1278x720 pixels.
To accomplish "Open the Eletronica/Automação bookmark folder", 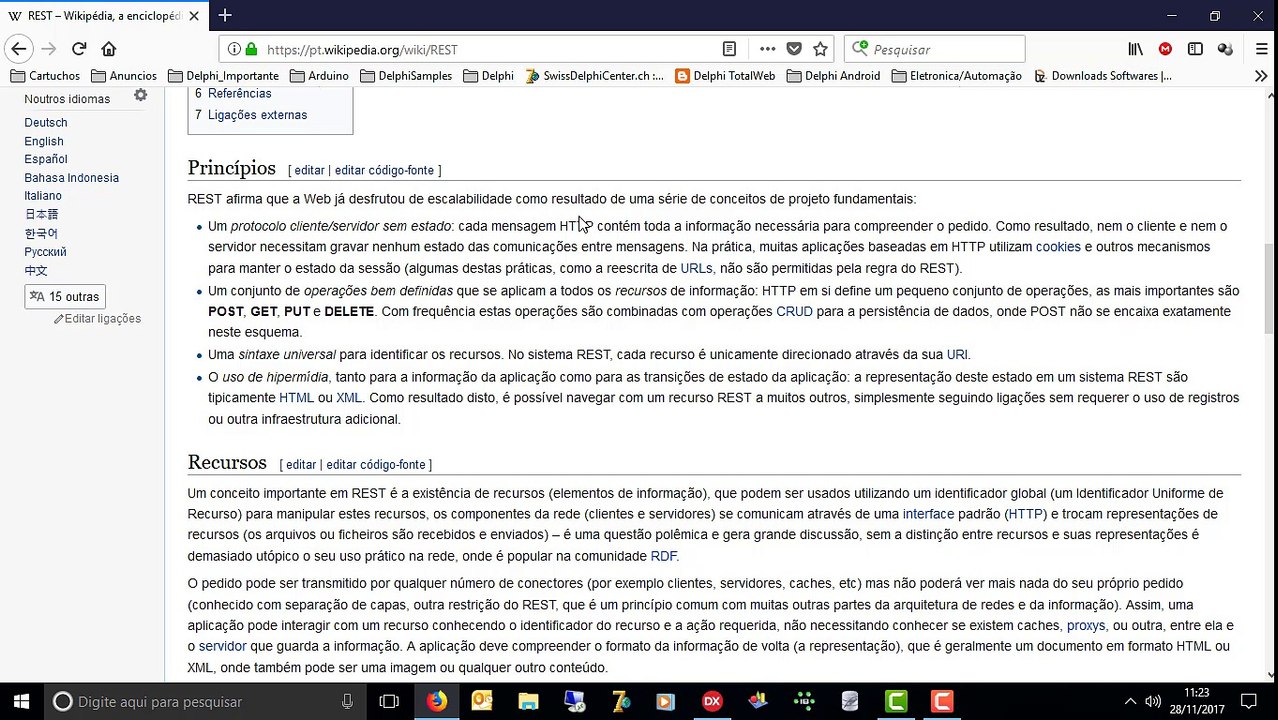I will tap(957, 76).
